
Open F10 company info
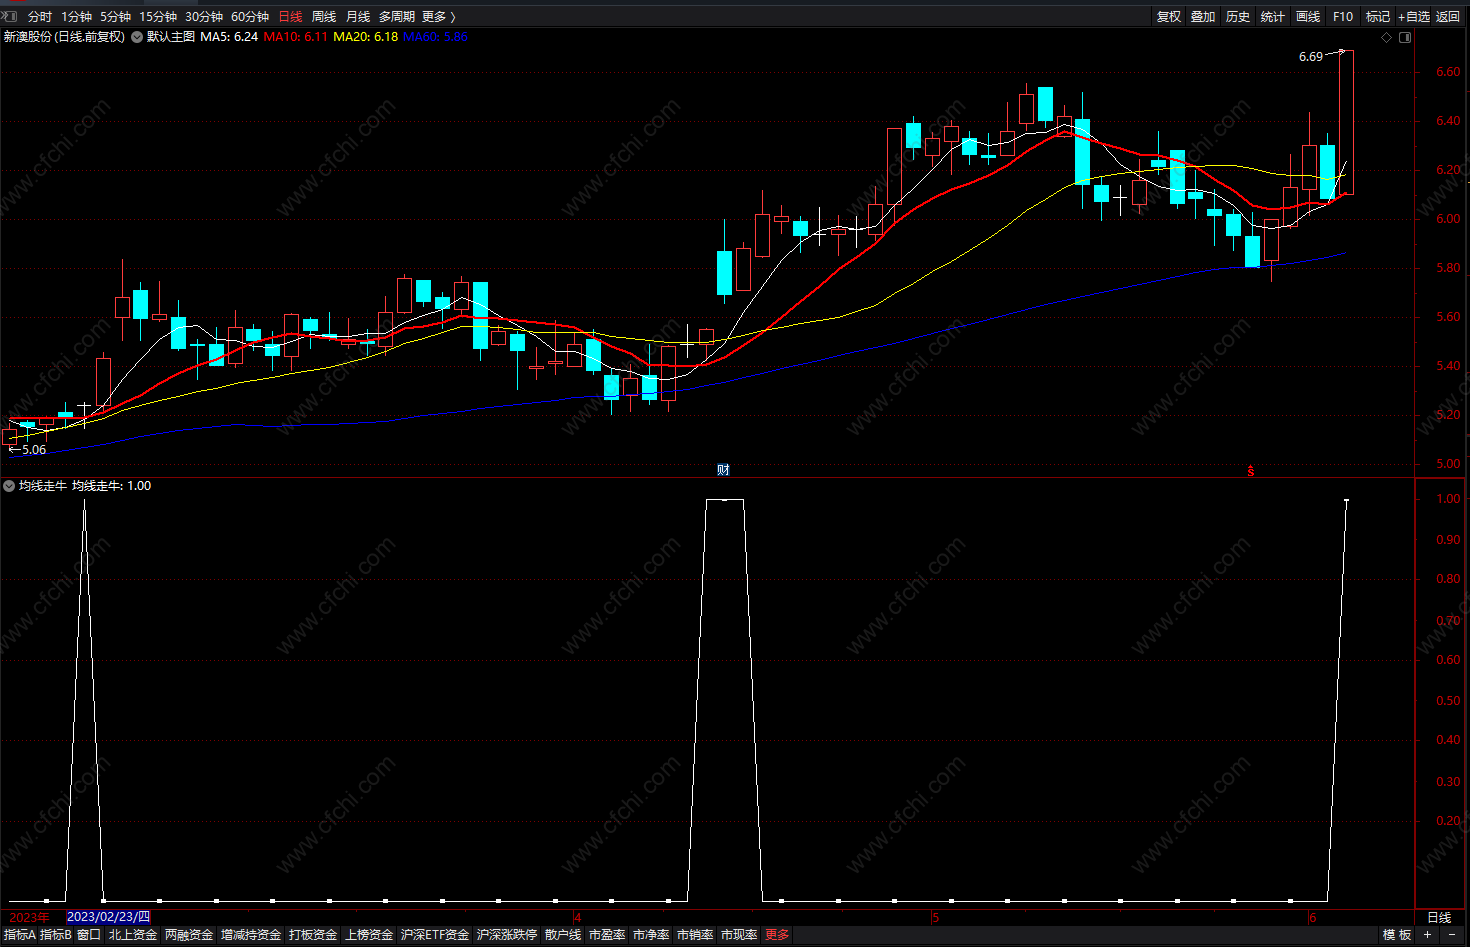coord(1343,16)
